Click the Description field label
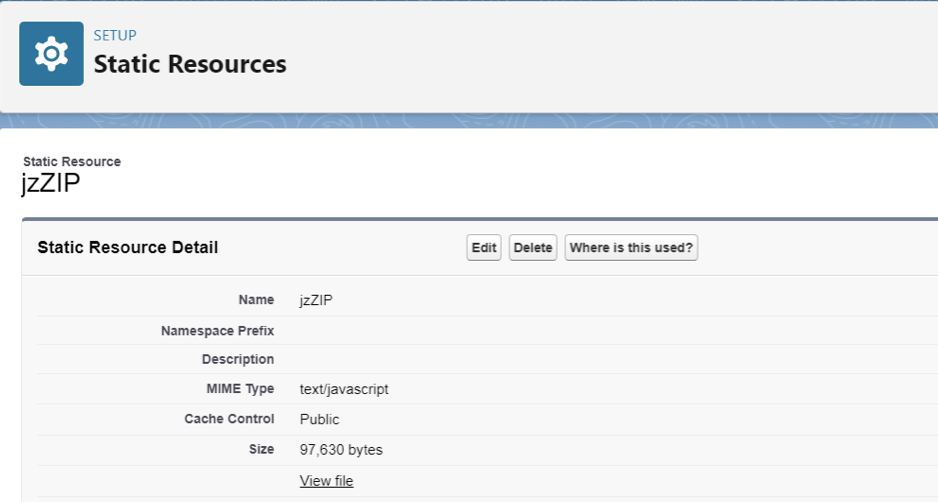 click(237, 360)
